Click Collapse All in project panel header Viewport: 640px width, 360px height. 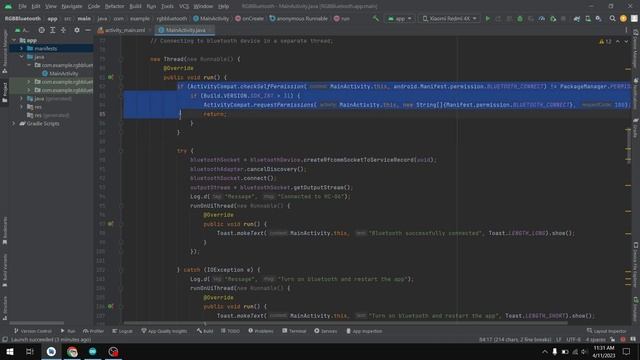click(63, 30)
